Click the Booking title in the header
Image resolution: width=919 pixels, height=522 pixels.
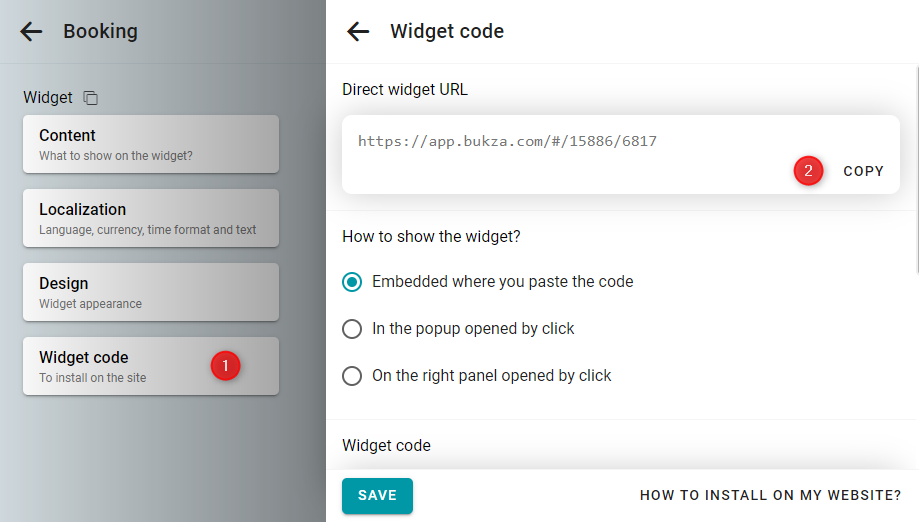100,31
